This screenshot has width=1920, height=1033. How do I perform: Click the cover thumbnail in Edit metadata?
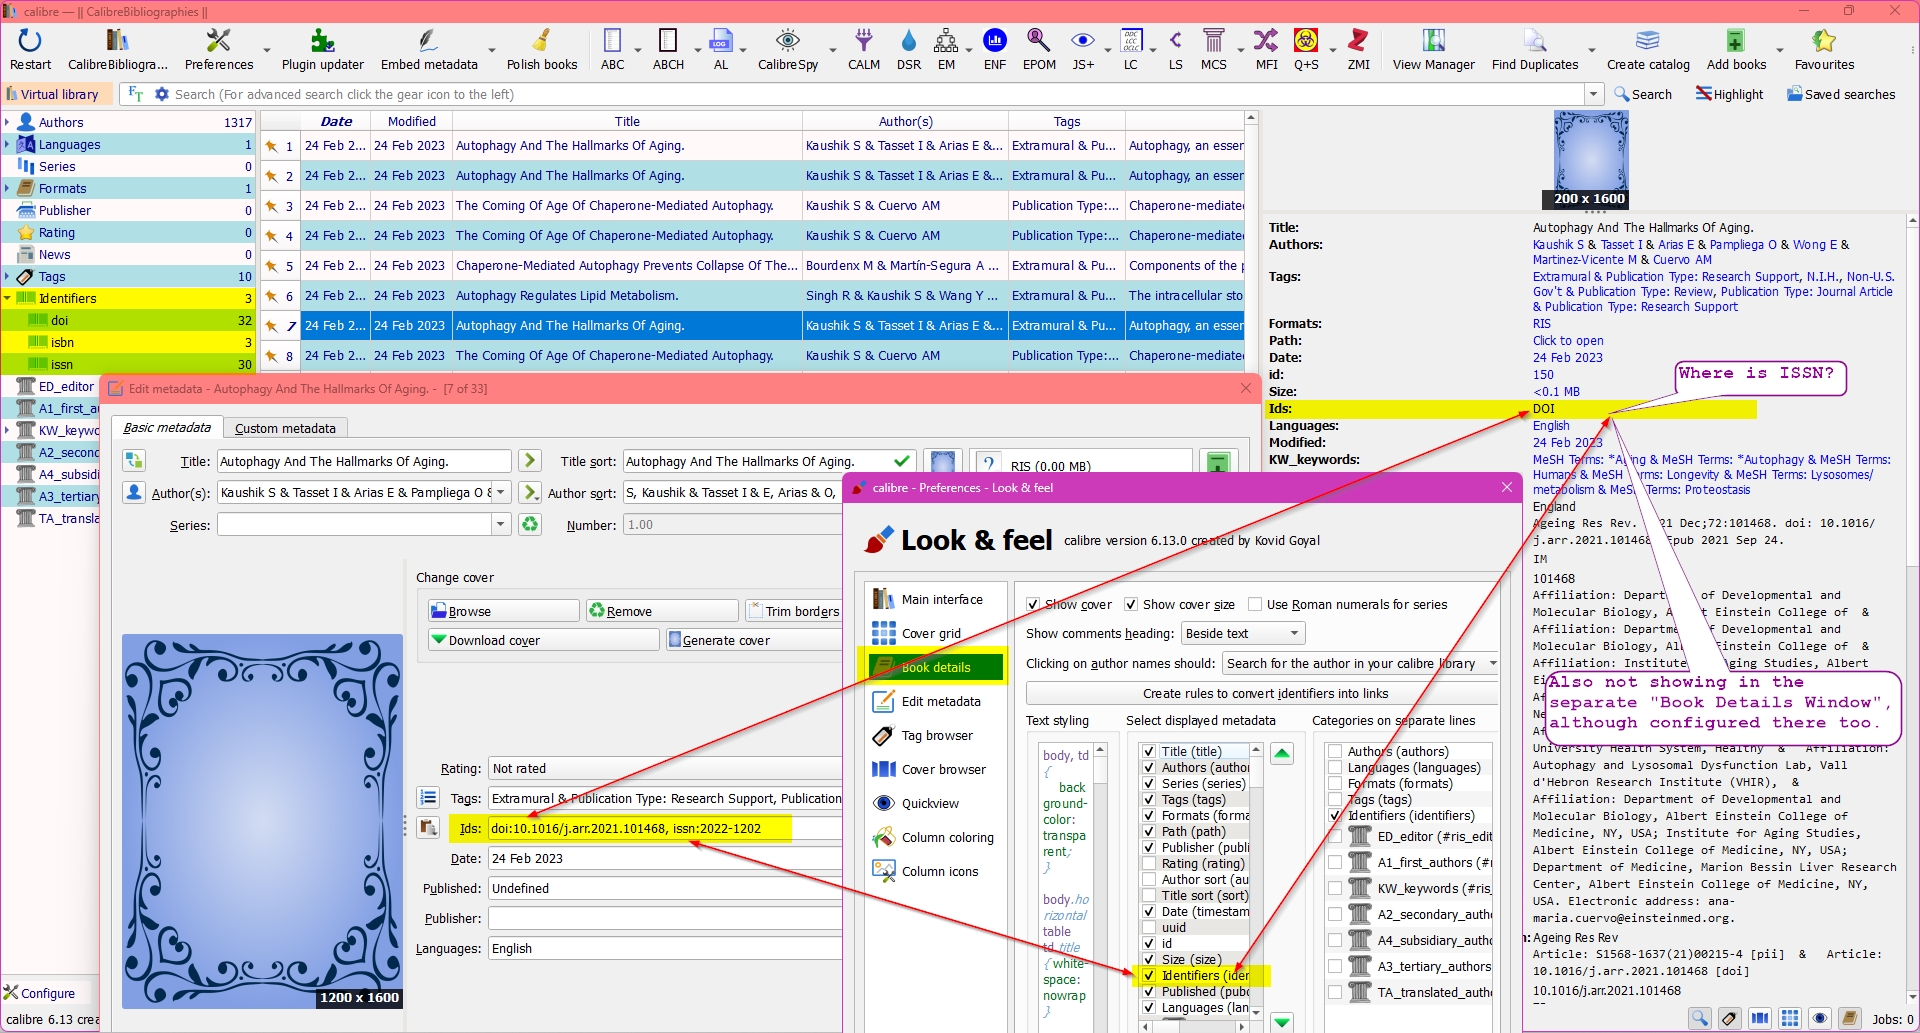click(x=262, y=821)
